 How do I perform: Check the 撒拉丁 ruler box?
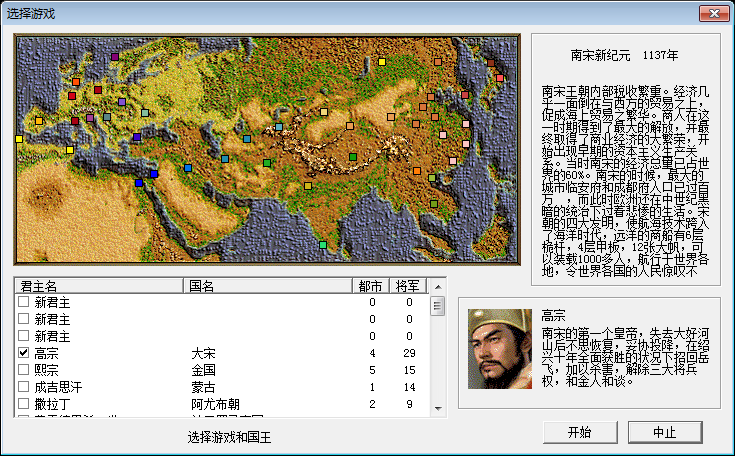[23, 404]
